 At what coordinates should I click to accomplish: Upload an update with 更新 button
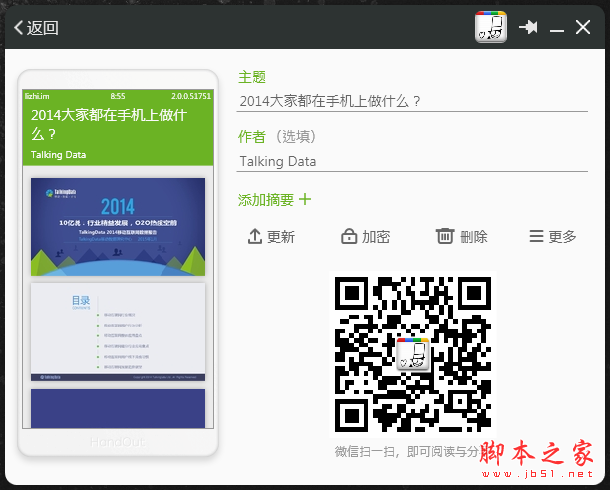click(x=271, y=236)
